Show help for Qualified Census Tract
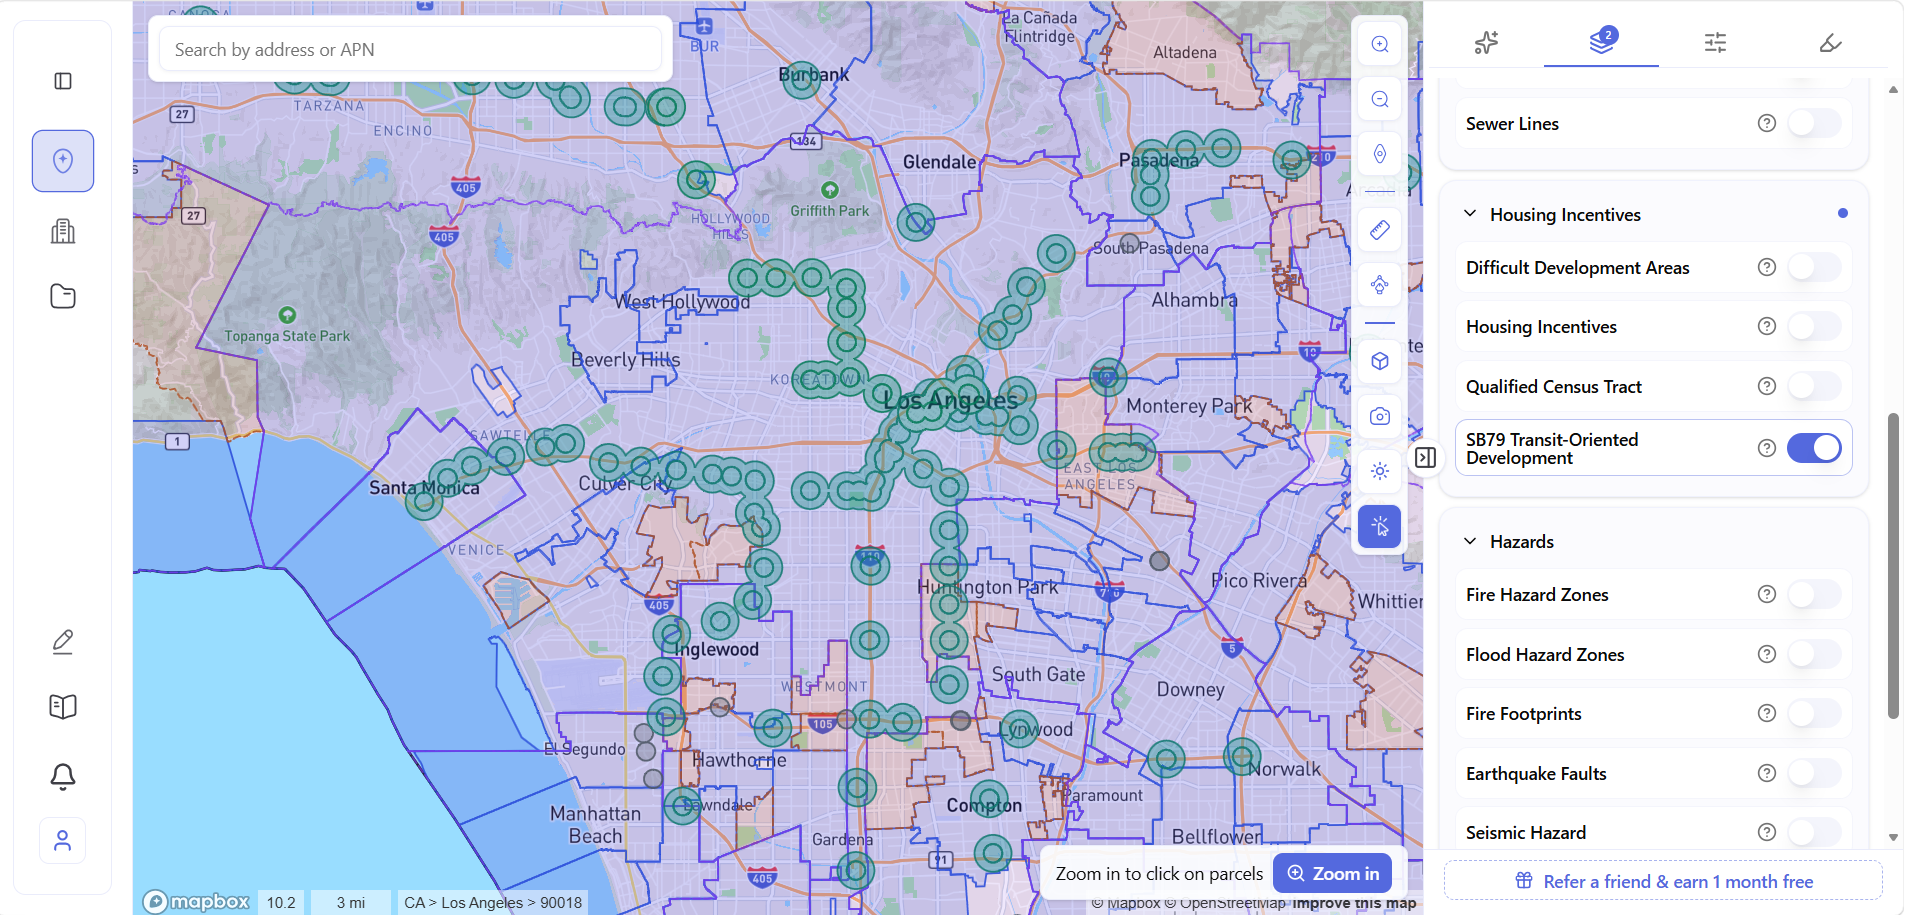Image resolution: width=1907 pixels, height=915 pixels. [1767, 386]
